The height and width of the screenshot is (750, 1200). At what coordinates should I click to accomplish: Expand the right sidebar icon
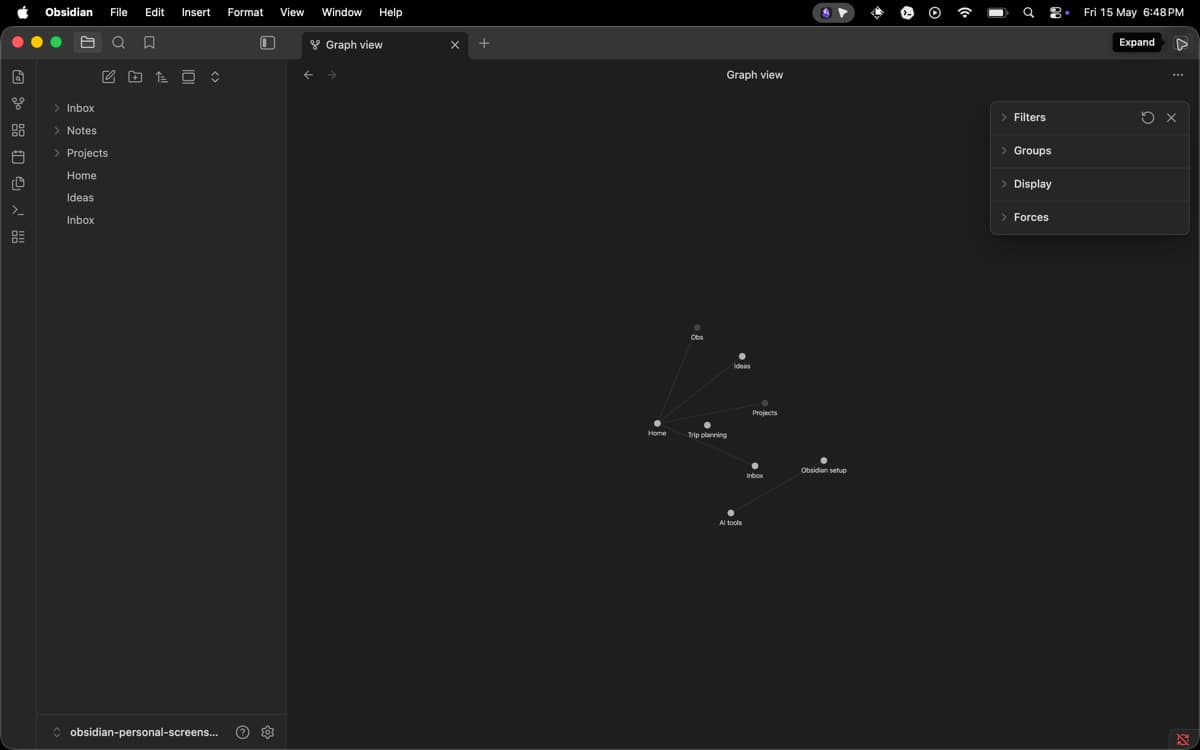[1182, 43]
